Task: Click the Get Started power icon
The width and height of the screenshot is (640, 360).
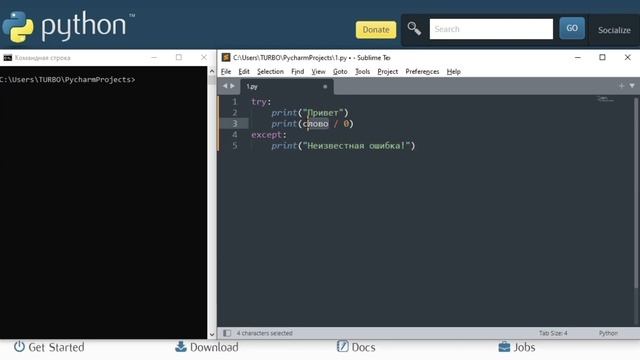Action: 19,347
